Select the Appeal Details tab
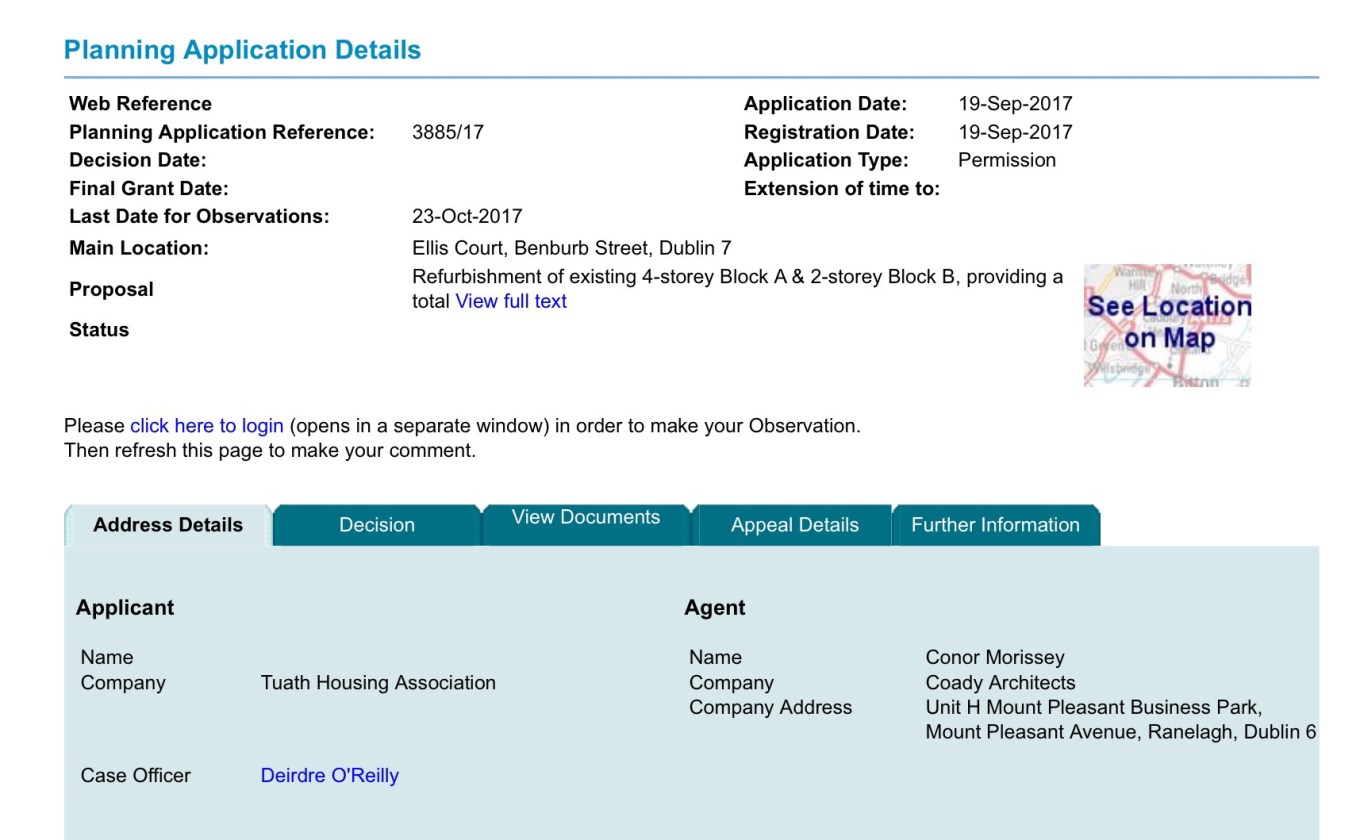The image size is (1360, 840). [794, 525]
